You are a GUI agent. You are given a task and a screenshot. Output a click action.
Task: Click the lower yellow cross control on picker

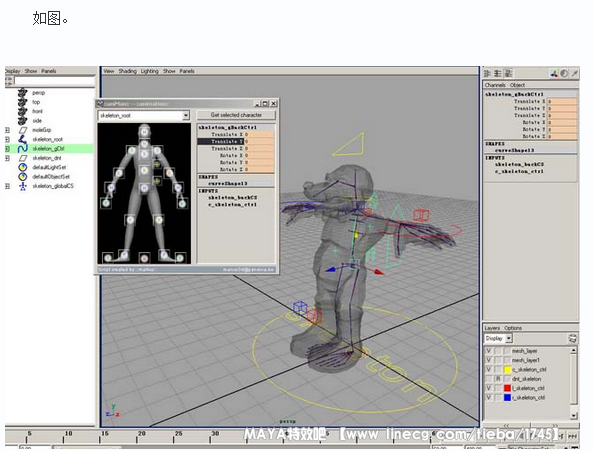point(157,181)
